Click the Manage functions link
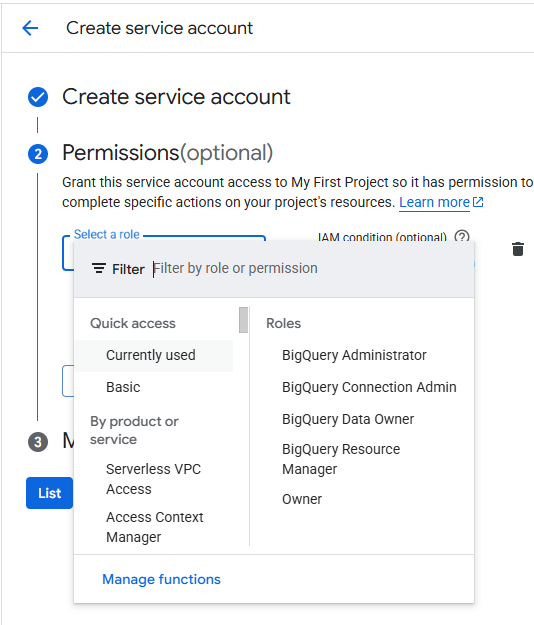 [161, 579]
